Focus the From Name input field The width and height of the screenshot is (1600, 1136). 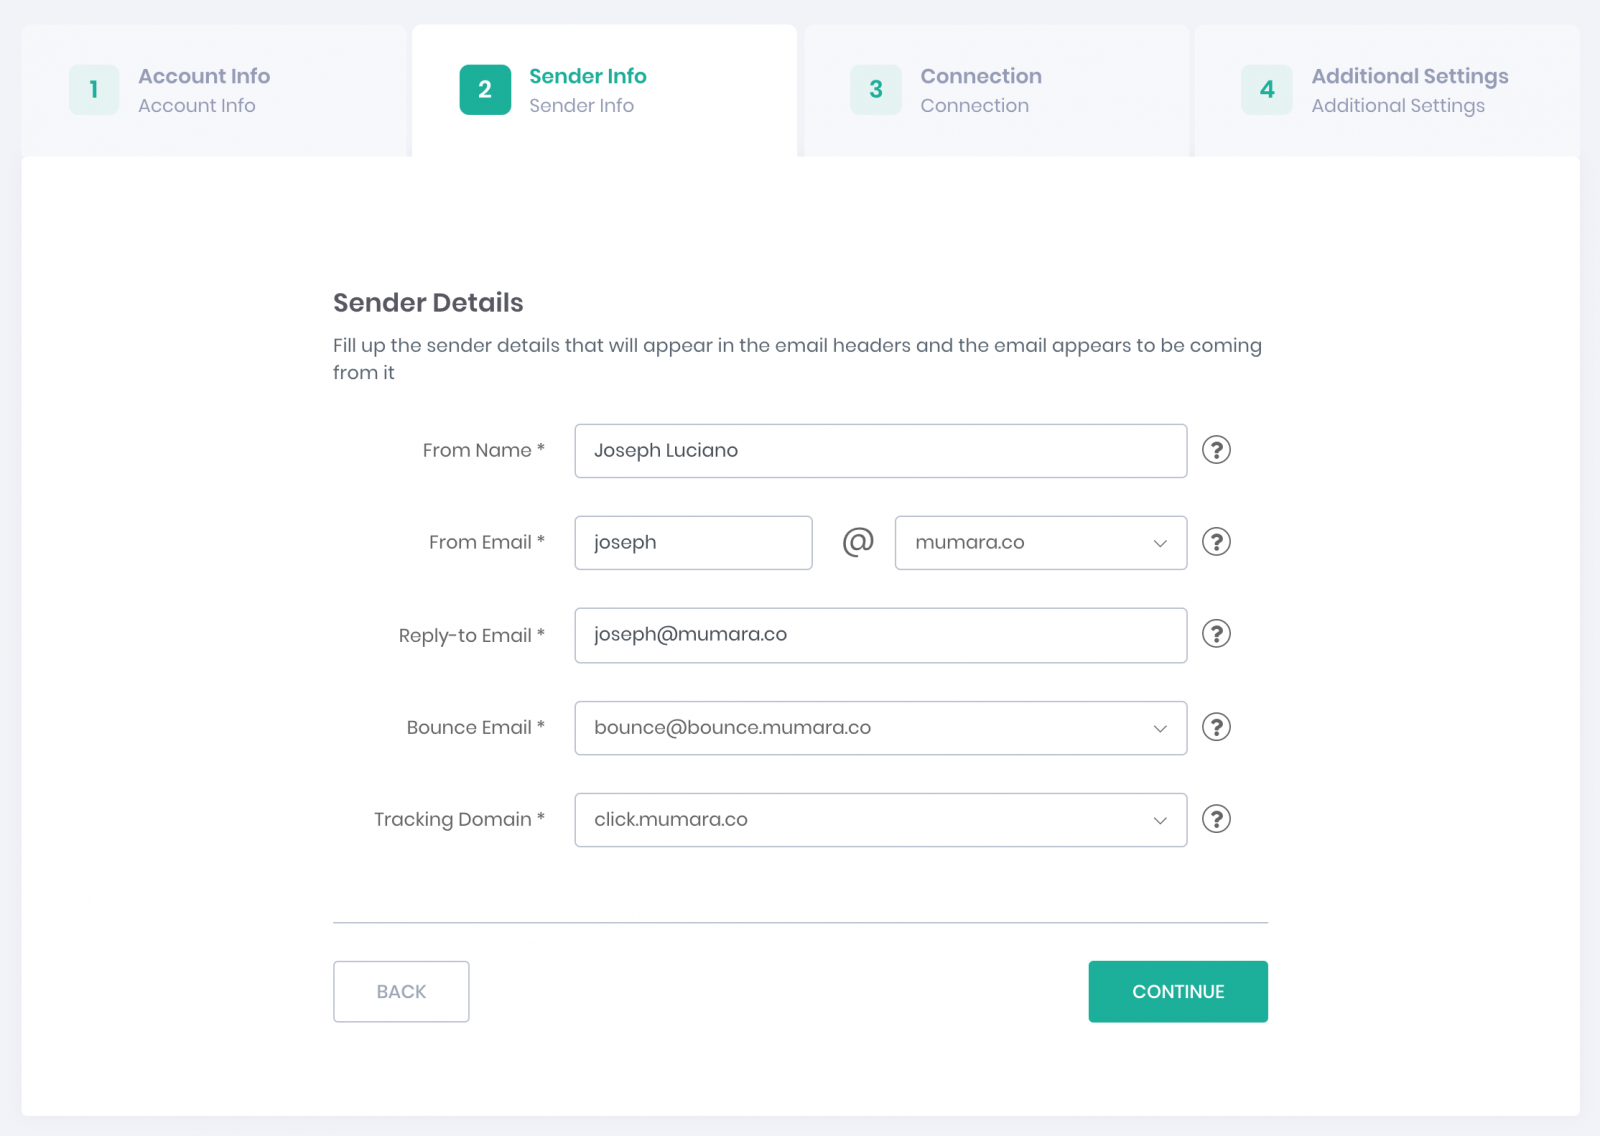point(880,451)
